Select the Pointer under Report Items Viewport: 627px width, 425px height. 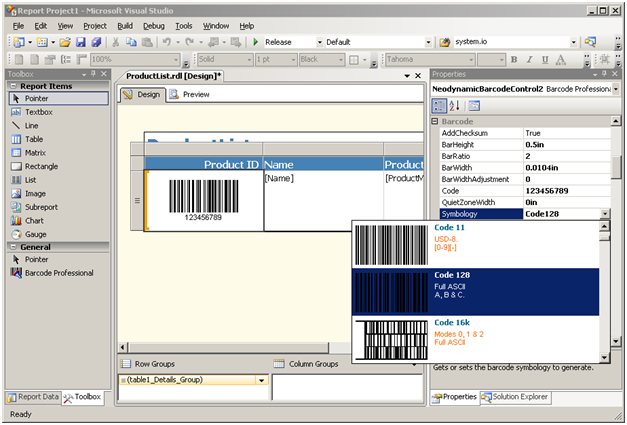click(x=58, y=98)
